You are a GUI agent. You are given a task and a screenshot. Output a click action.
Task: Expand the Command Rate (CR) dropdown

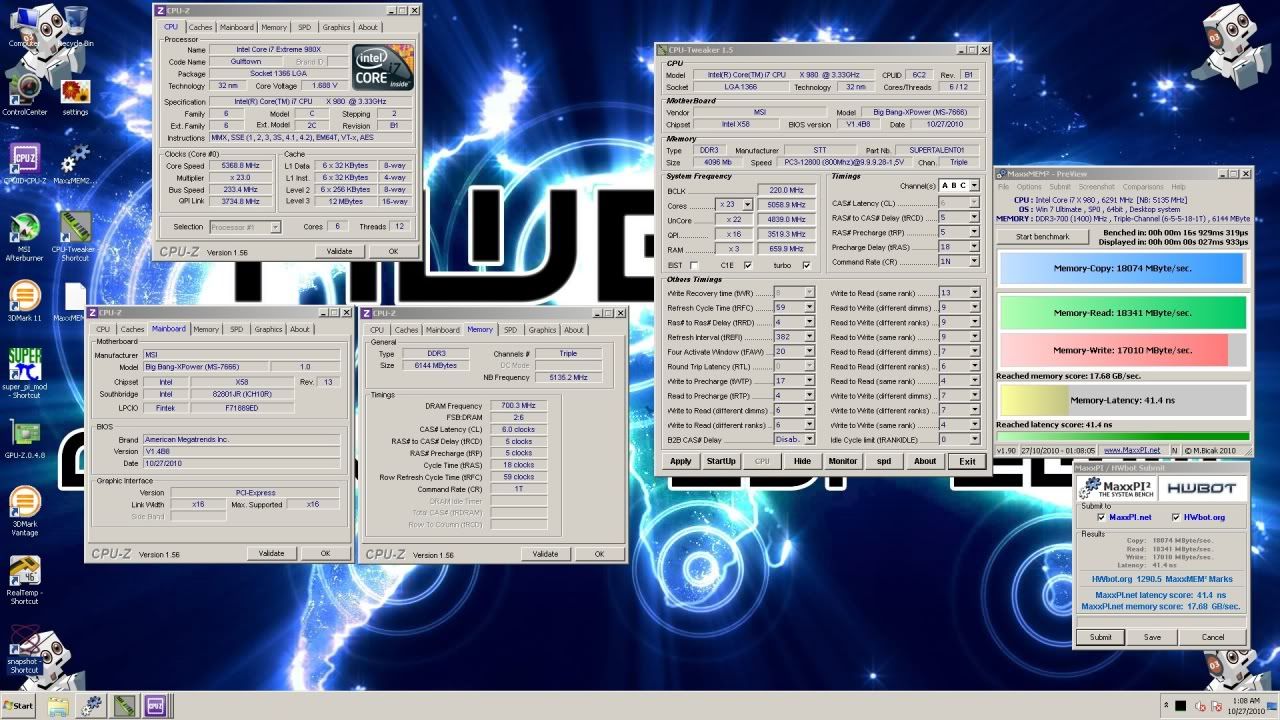click(x=974, y=261)
